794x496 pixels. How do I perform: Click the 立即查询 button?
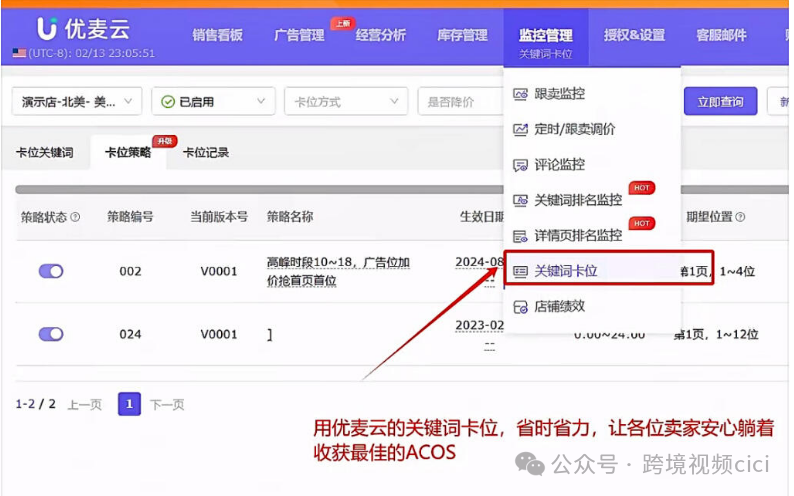click(x=721, y=101)
